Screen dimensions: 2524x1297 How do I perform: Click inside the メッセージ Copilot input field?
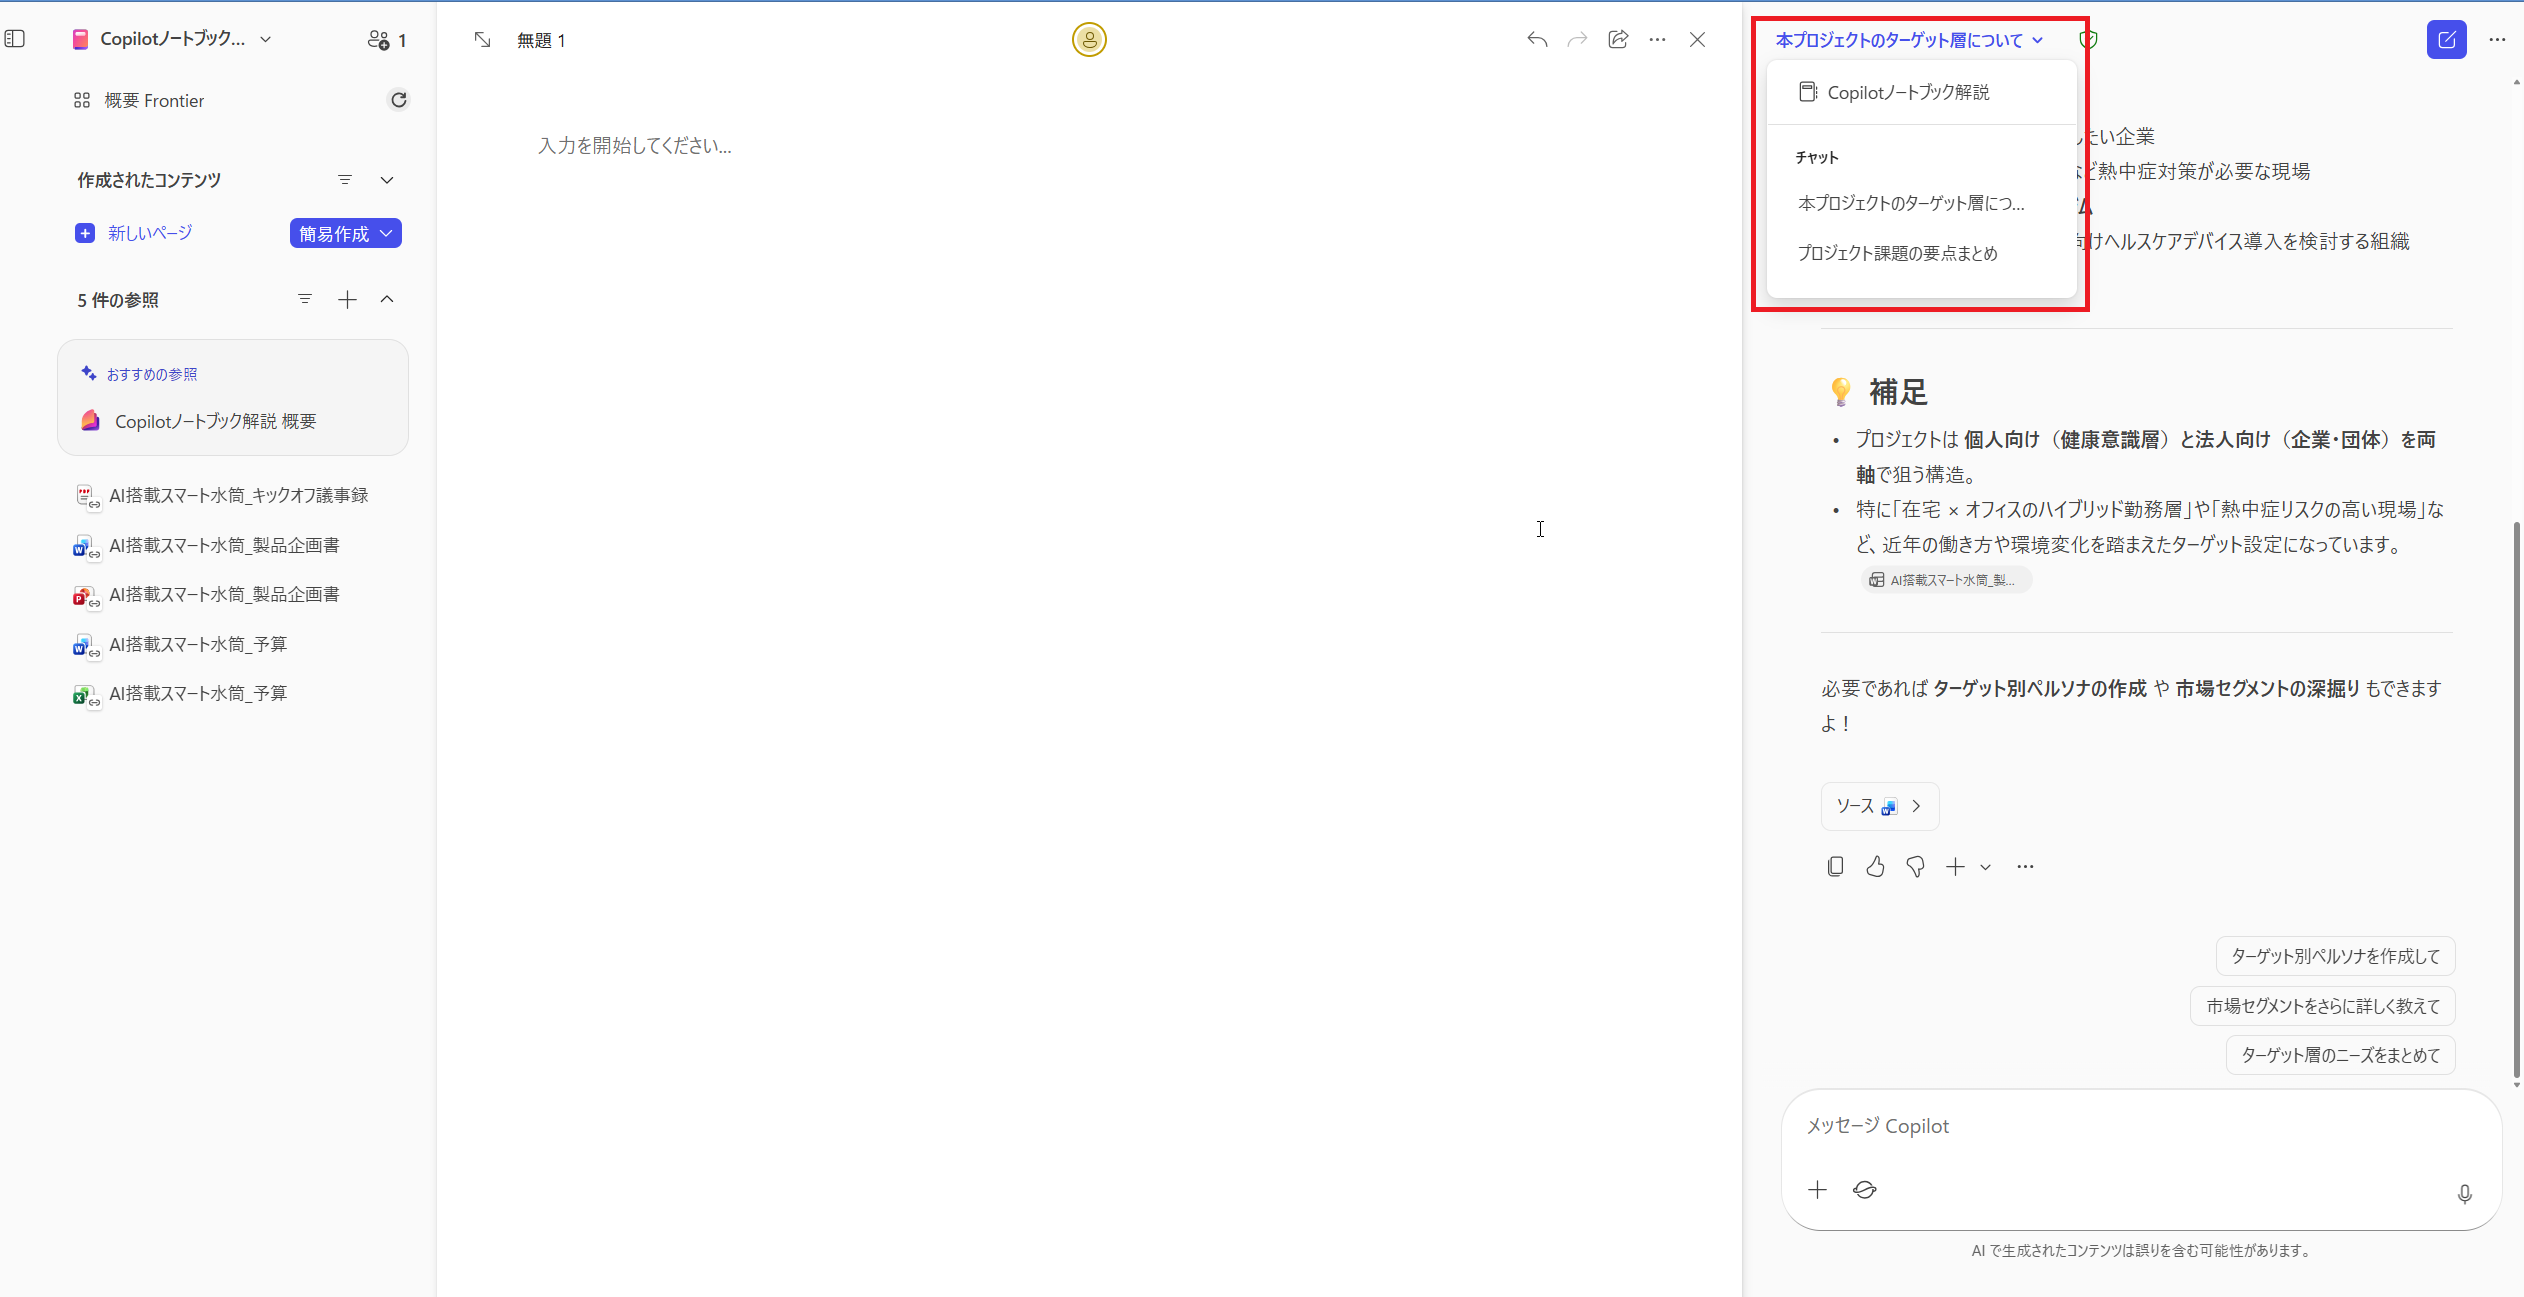pyautogui.click(x=2100, y=1125)
